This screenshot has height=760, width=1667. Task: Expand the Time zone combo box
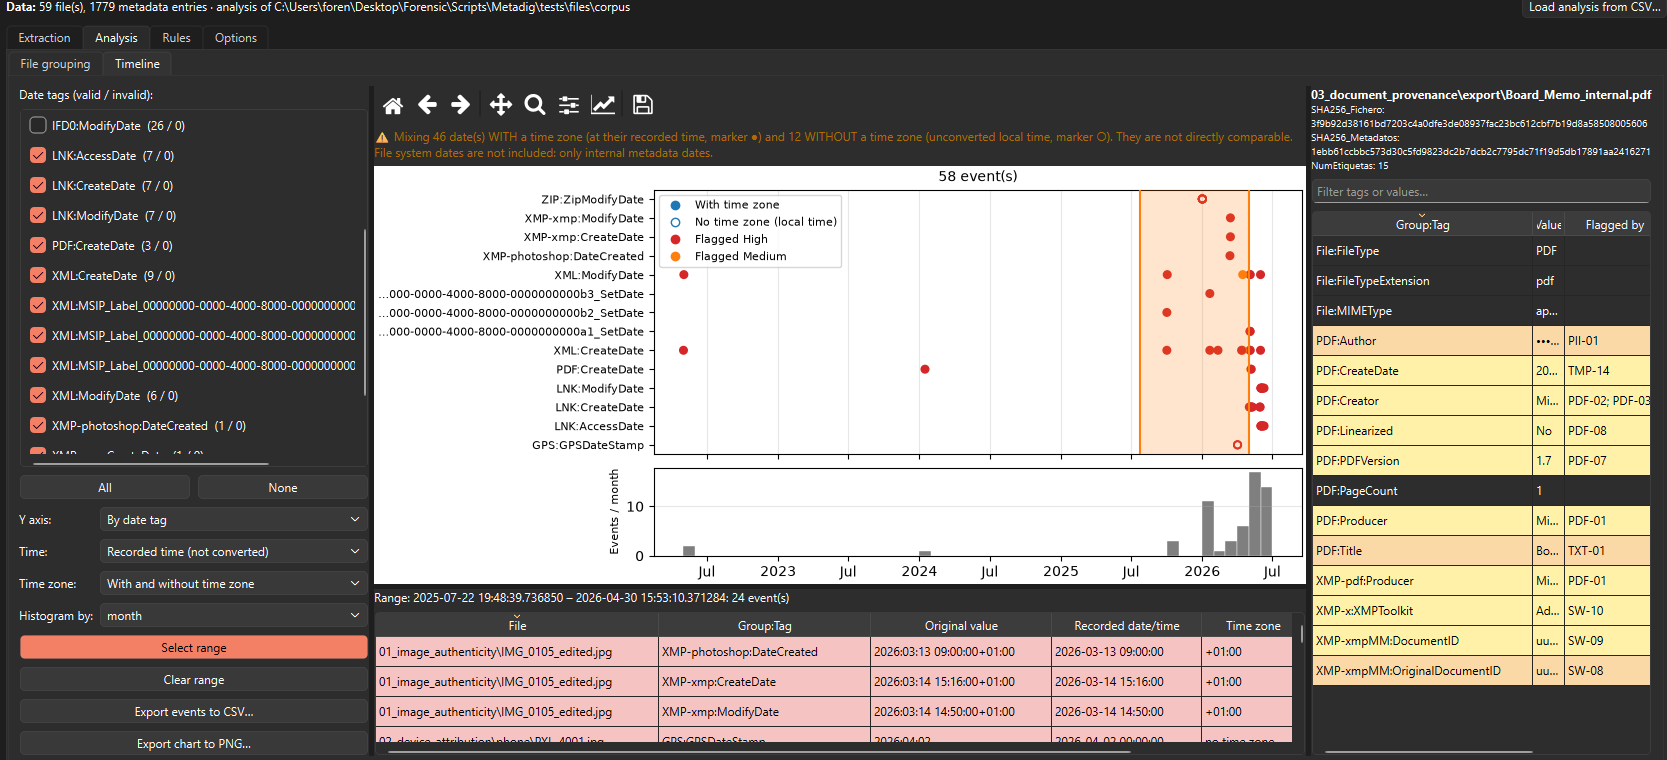click(x=233, y=584)
